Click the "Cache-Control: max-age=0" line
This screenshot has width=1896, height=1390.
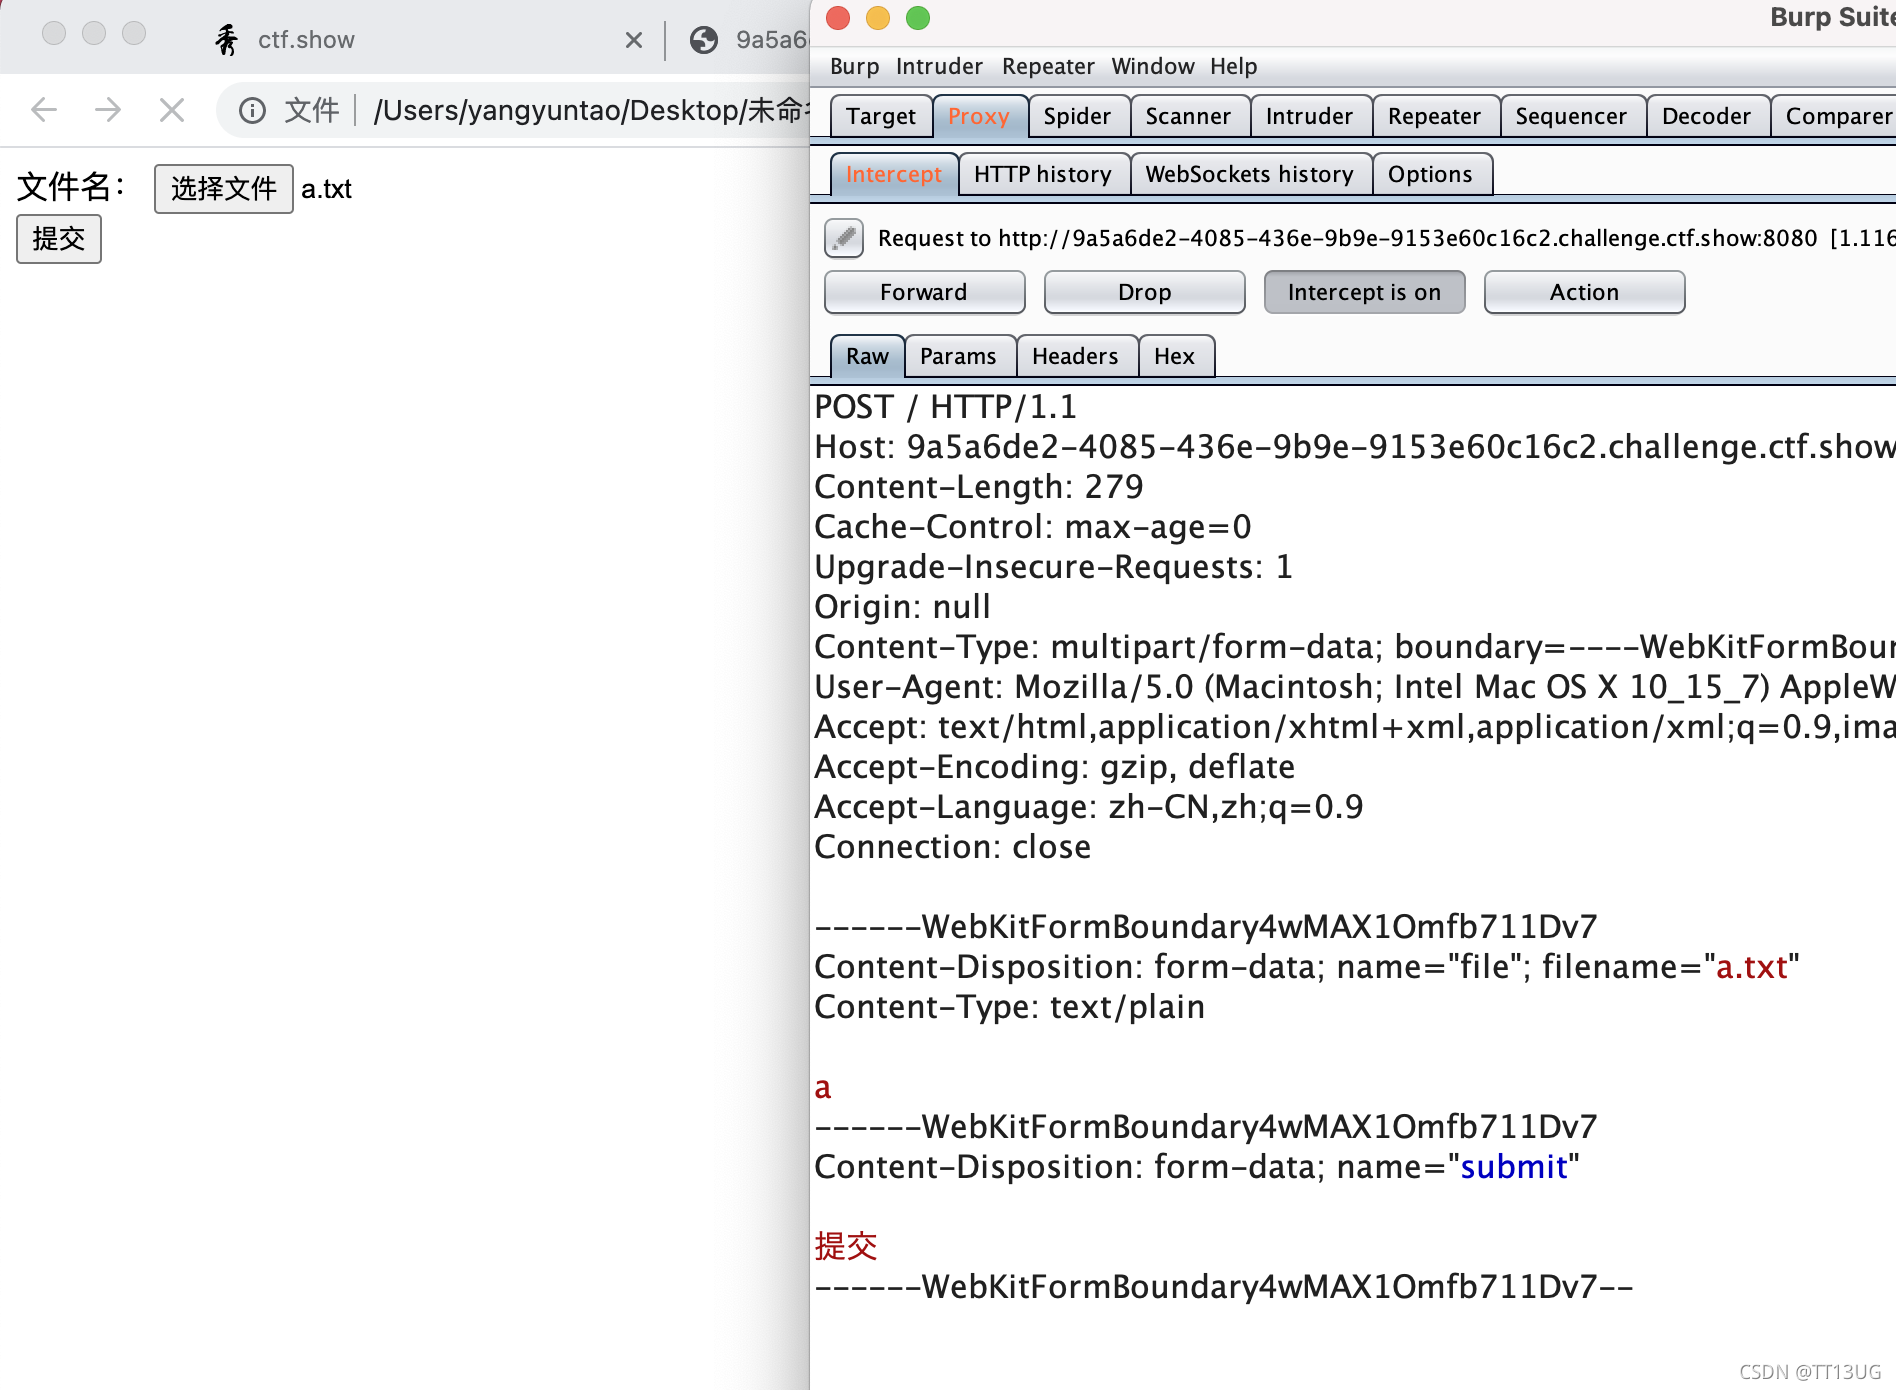pos(1032,527)
